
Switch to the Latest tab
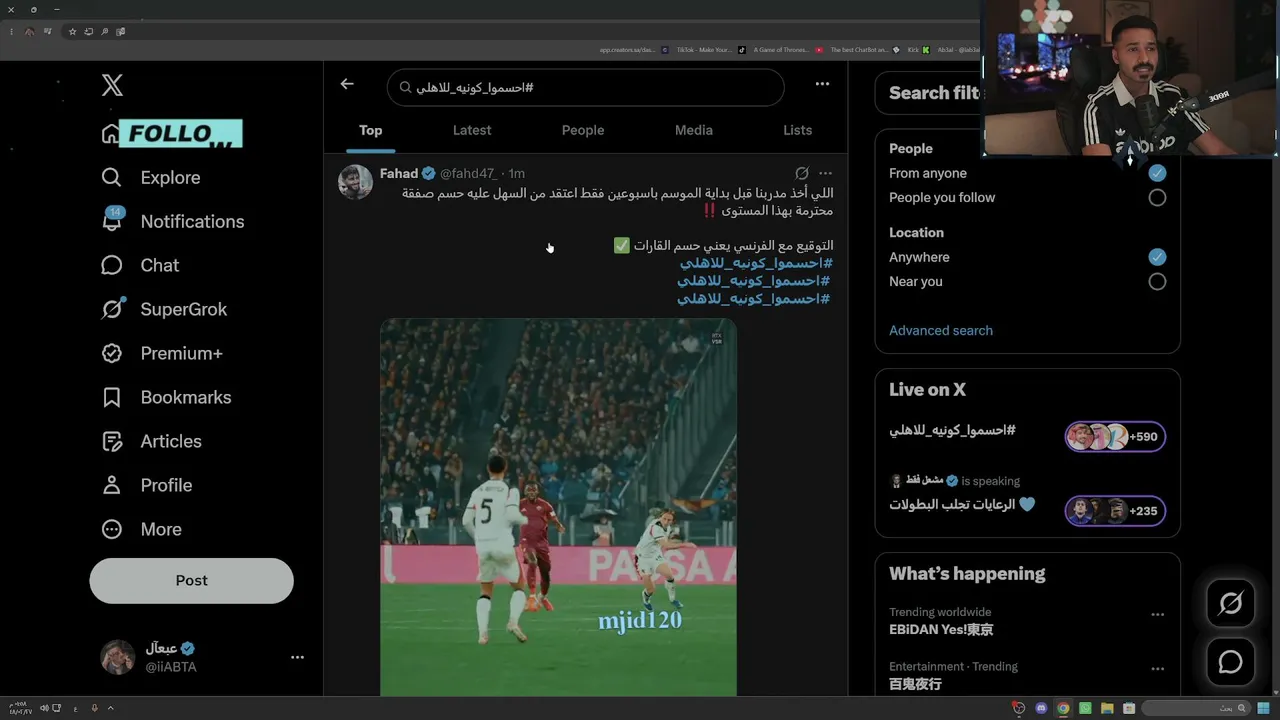pos(472,130)
